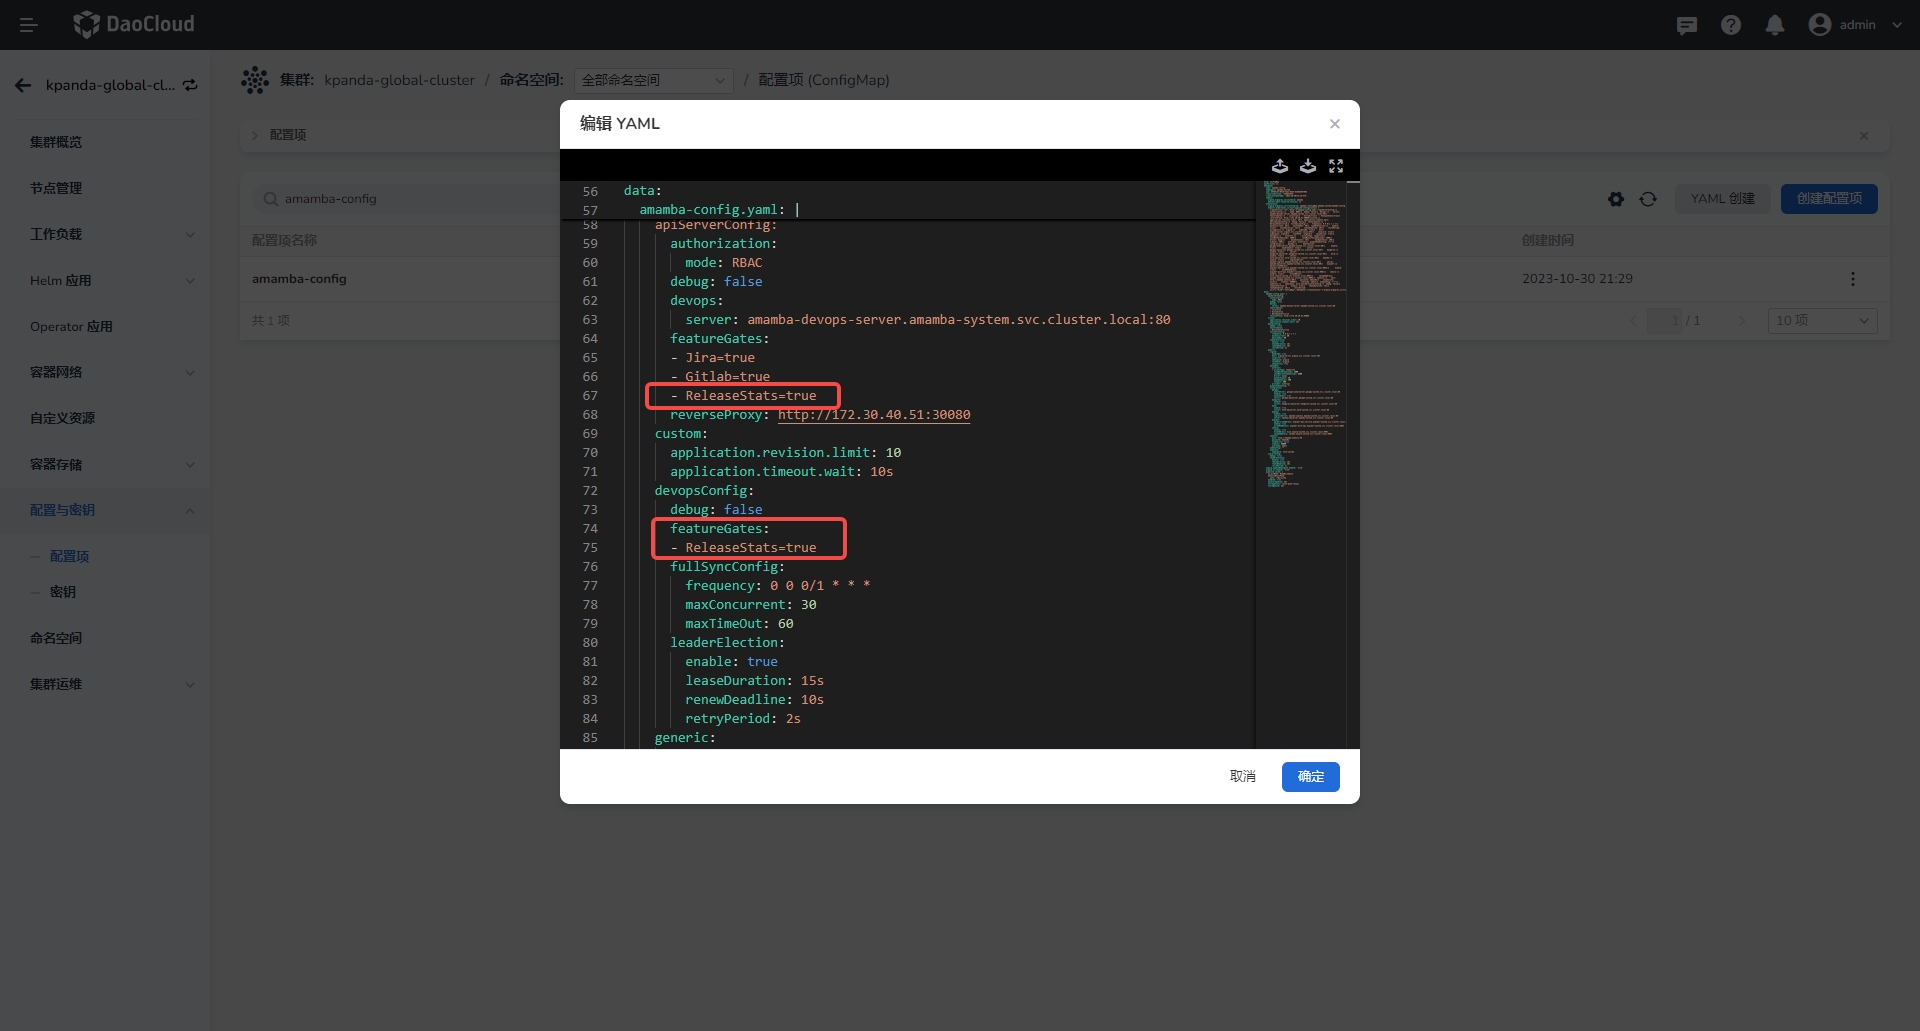Cancel the YAML editing with 取消
The height and width of the screenshot is (1031, 1920).
click(1242, 776)
